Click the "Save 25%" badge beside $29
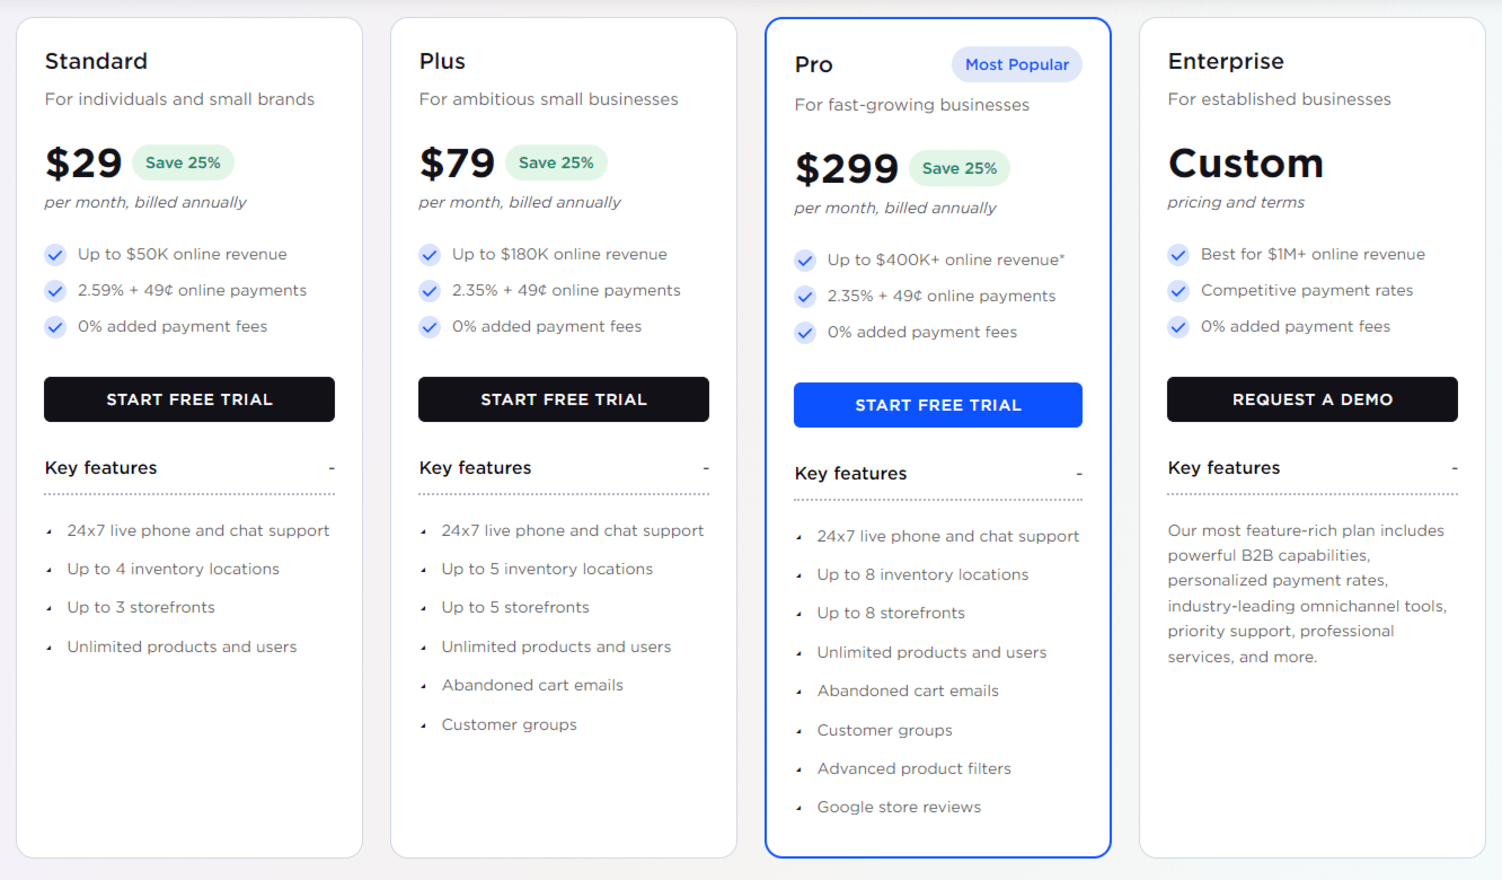This screenshot has height=880, width=1502. [183, 162]
